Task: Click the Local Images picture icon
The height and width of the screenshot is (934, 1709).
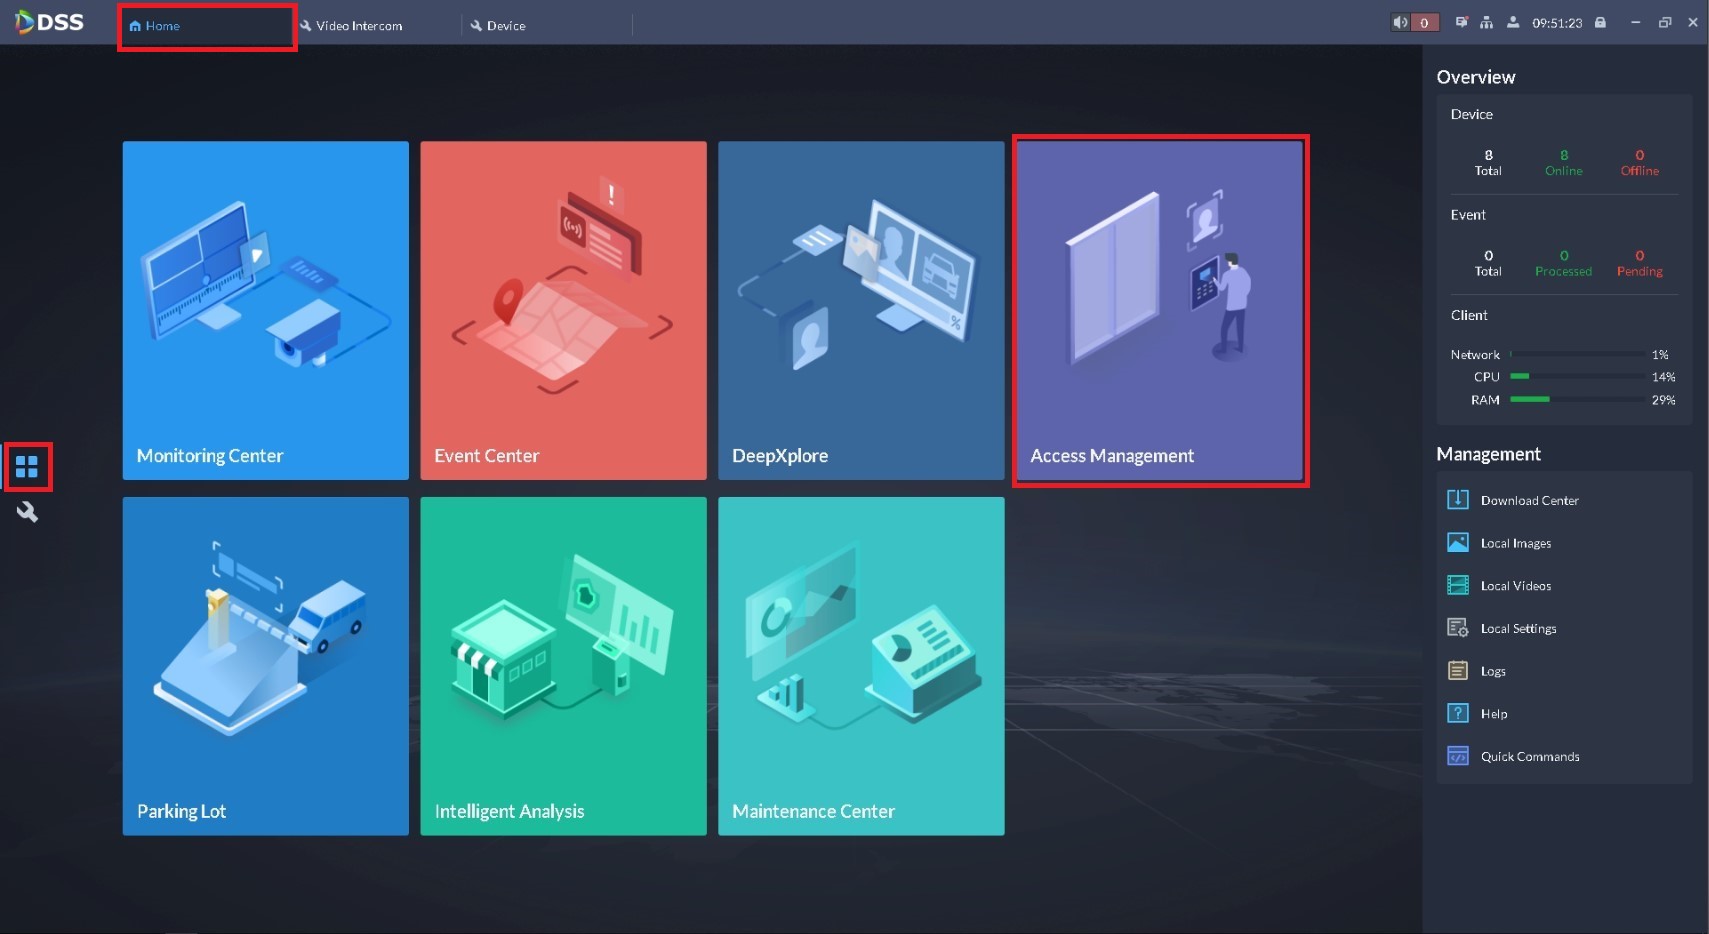Action: (x=1458, y=543)
